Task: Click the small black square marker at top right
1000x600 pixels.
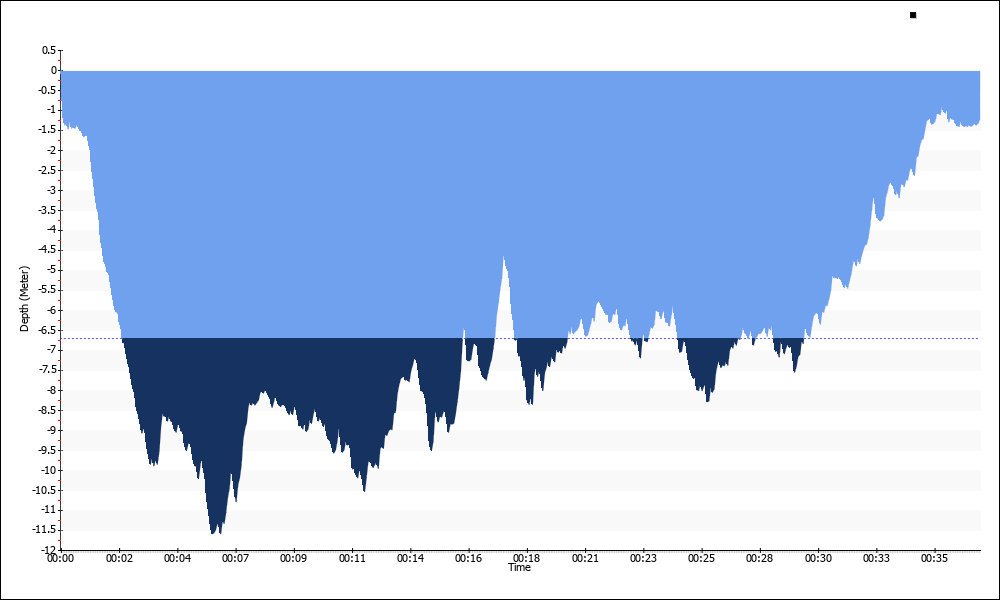Action: tap(913, 15)
